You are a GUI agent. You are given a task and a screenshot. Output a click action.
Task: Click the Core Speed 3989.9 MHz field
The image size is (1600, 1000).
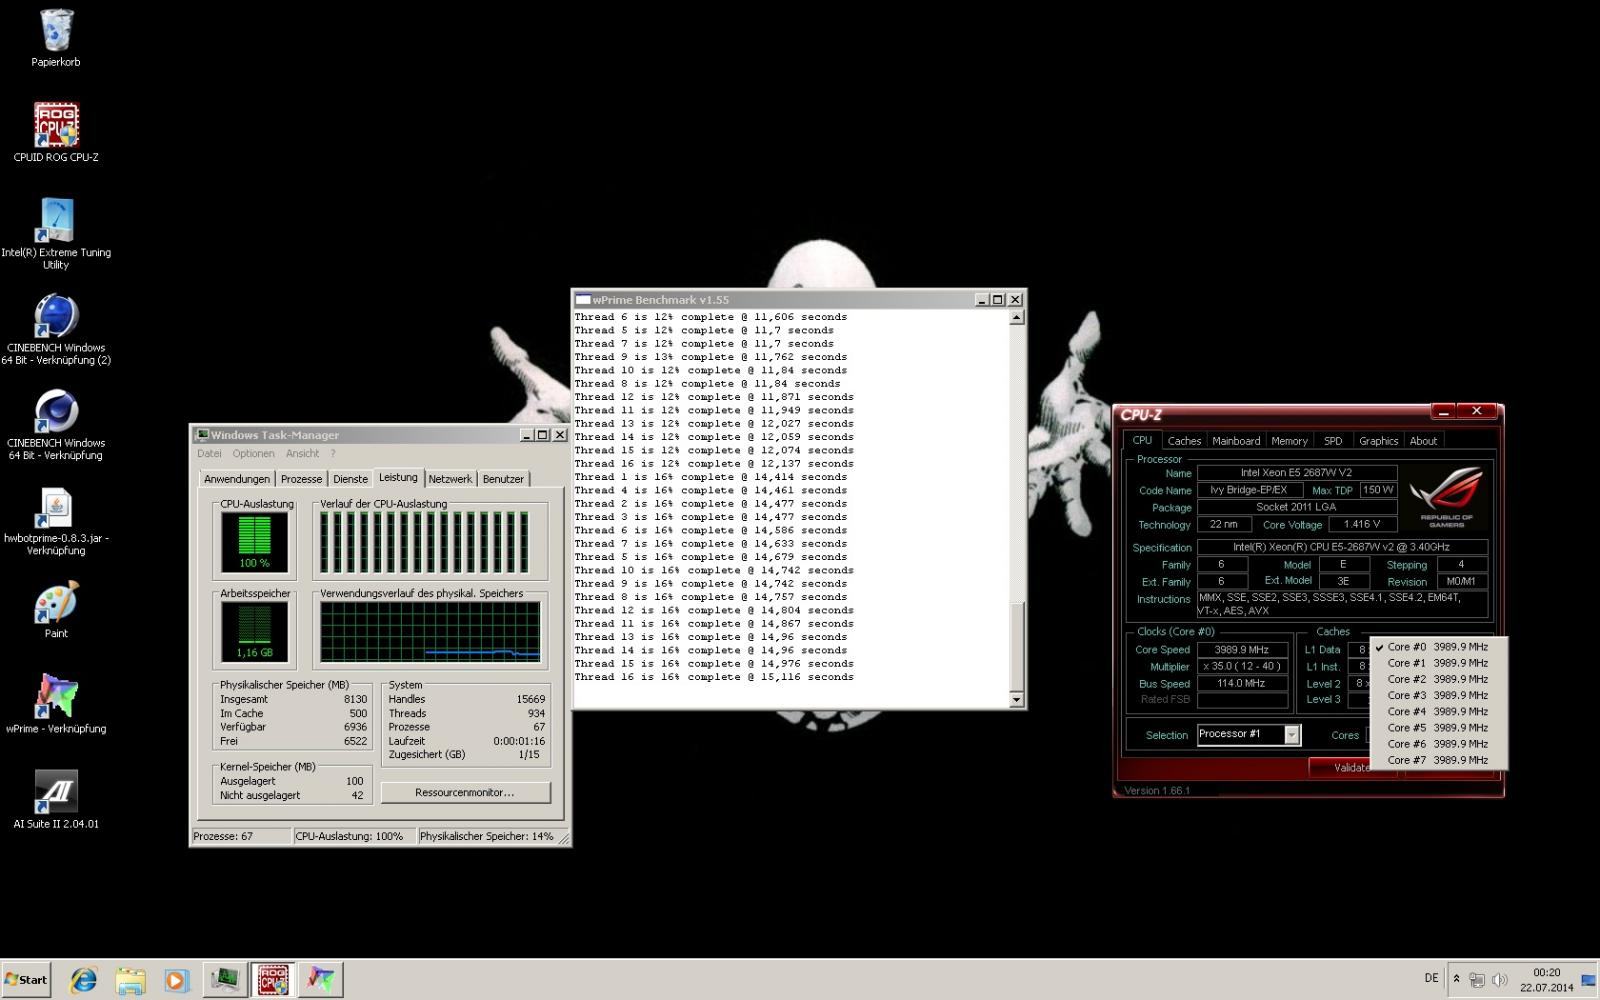pos(1242,650)
